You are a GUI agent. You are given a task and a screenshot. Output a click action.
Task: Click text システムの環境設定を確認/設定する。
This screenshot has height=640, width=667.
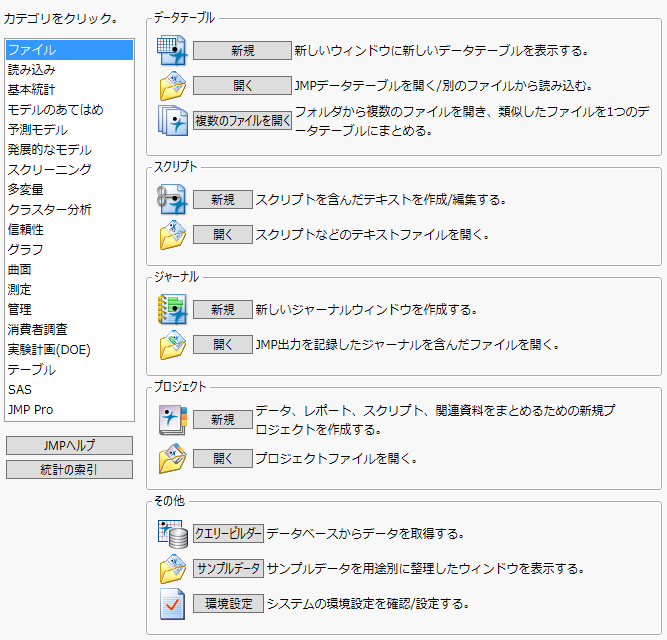pyautogui.click(x=368, y=604)
